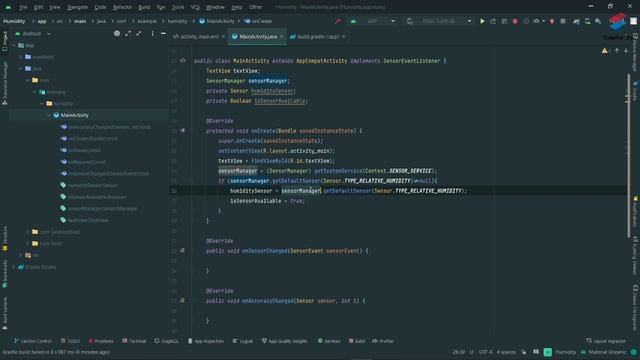Open the Tools menu
The height and width of the screenshot is (360, 640).
[x=178, y=7]
